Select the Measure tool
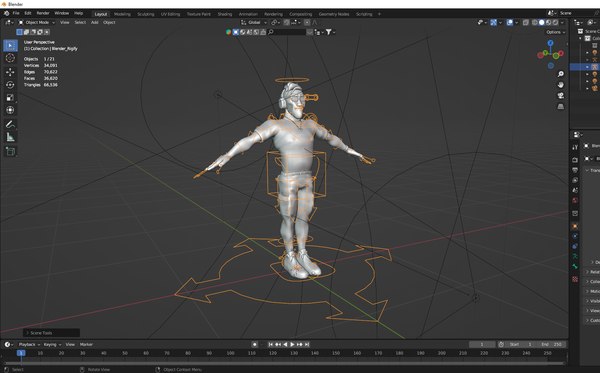The image size is (600, 373). [10, 137]
